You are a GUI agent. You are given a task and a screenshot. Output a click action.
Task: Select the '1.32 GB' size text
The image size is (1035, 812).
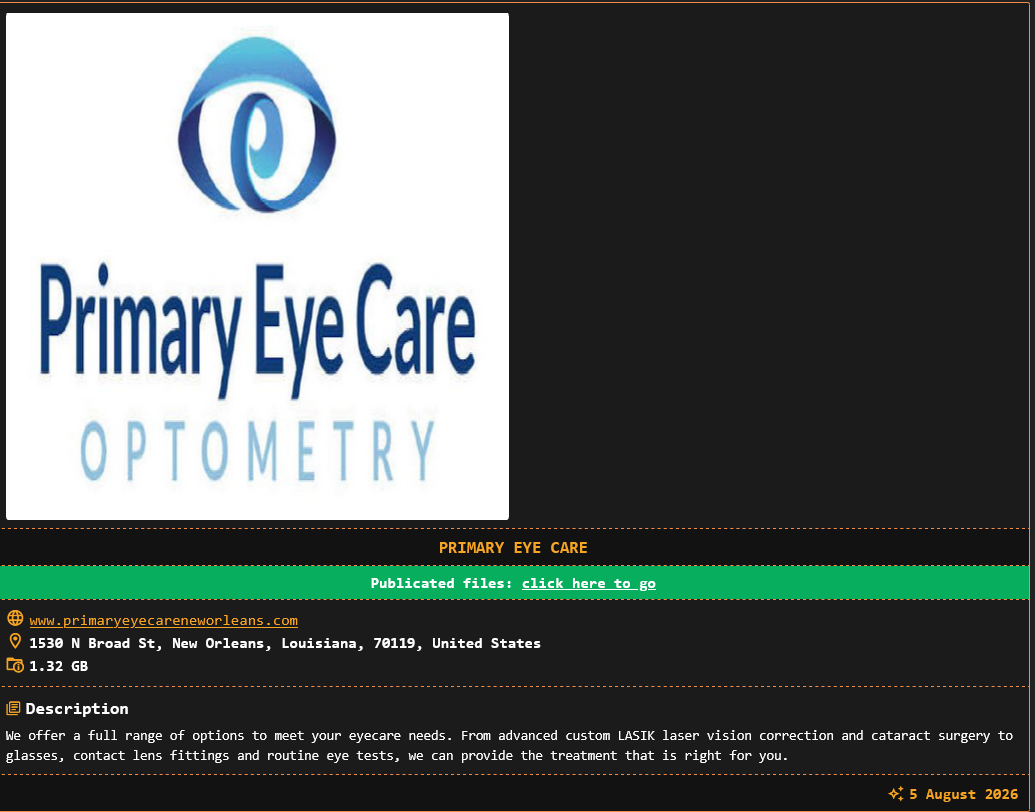pos(58,666)
